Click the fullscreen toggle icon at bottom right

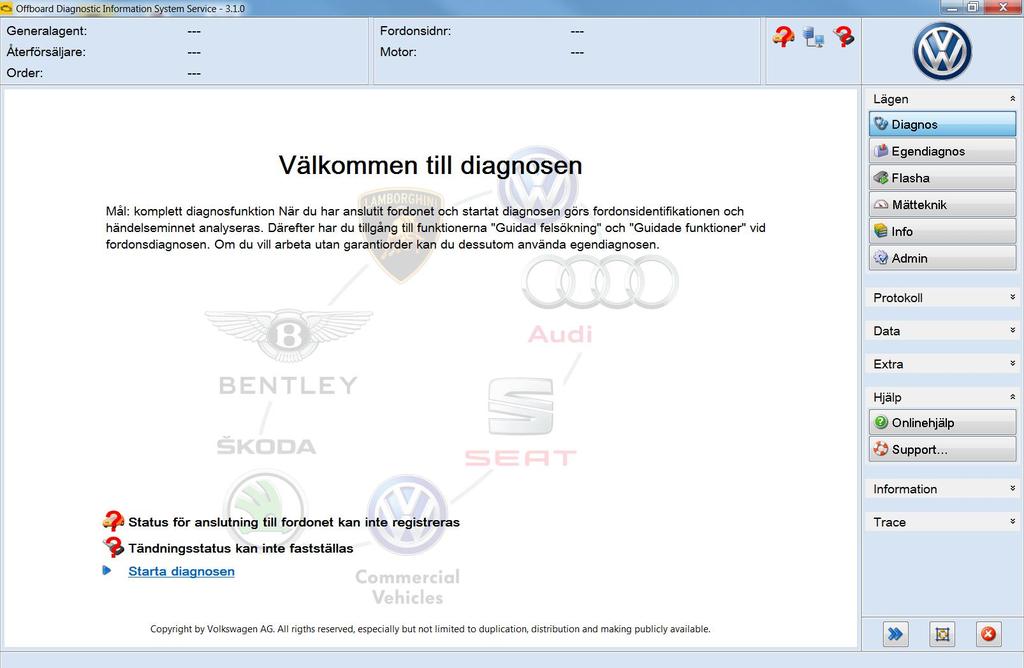click(942, 633)
